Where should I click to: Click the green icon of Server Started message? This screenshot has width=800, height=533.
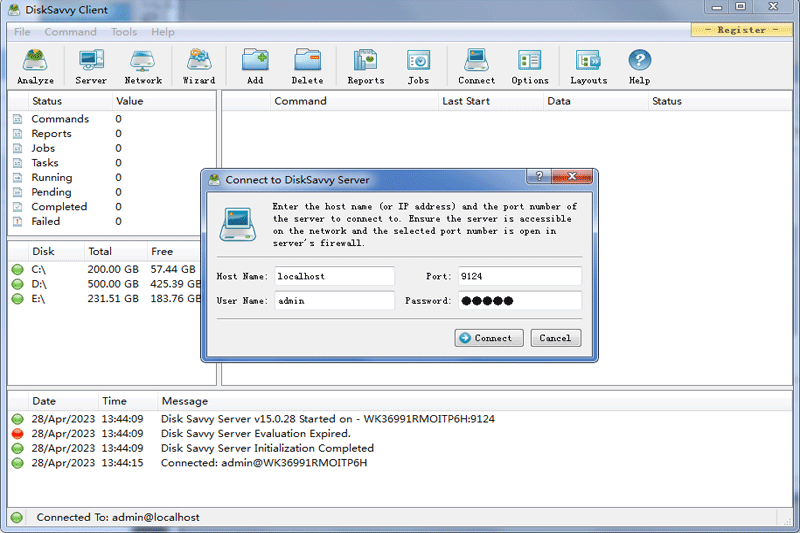click(17, 419)
